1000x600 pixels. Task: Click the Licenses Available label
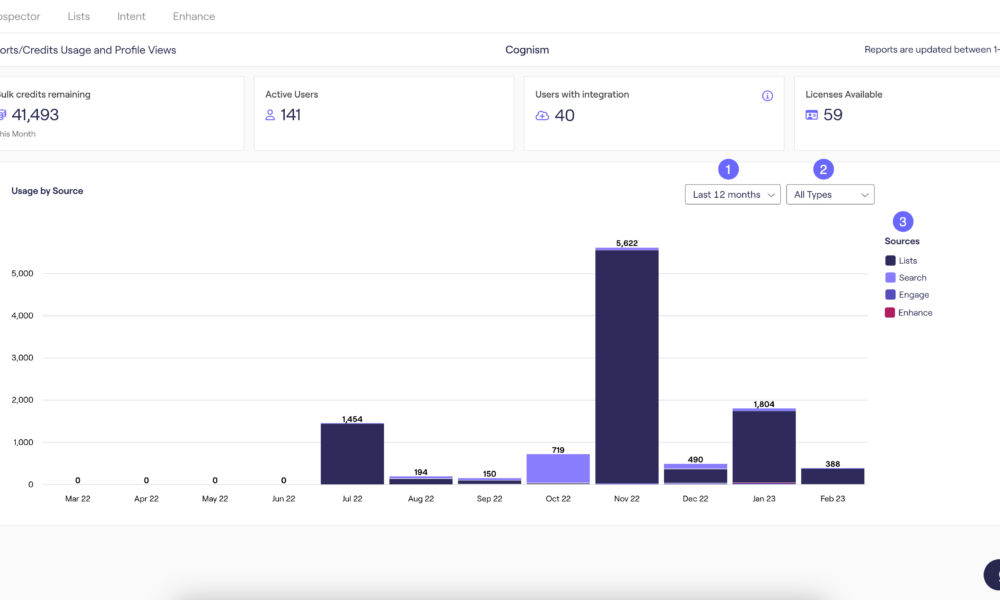pos(844,94)
